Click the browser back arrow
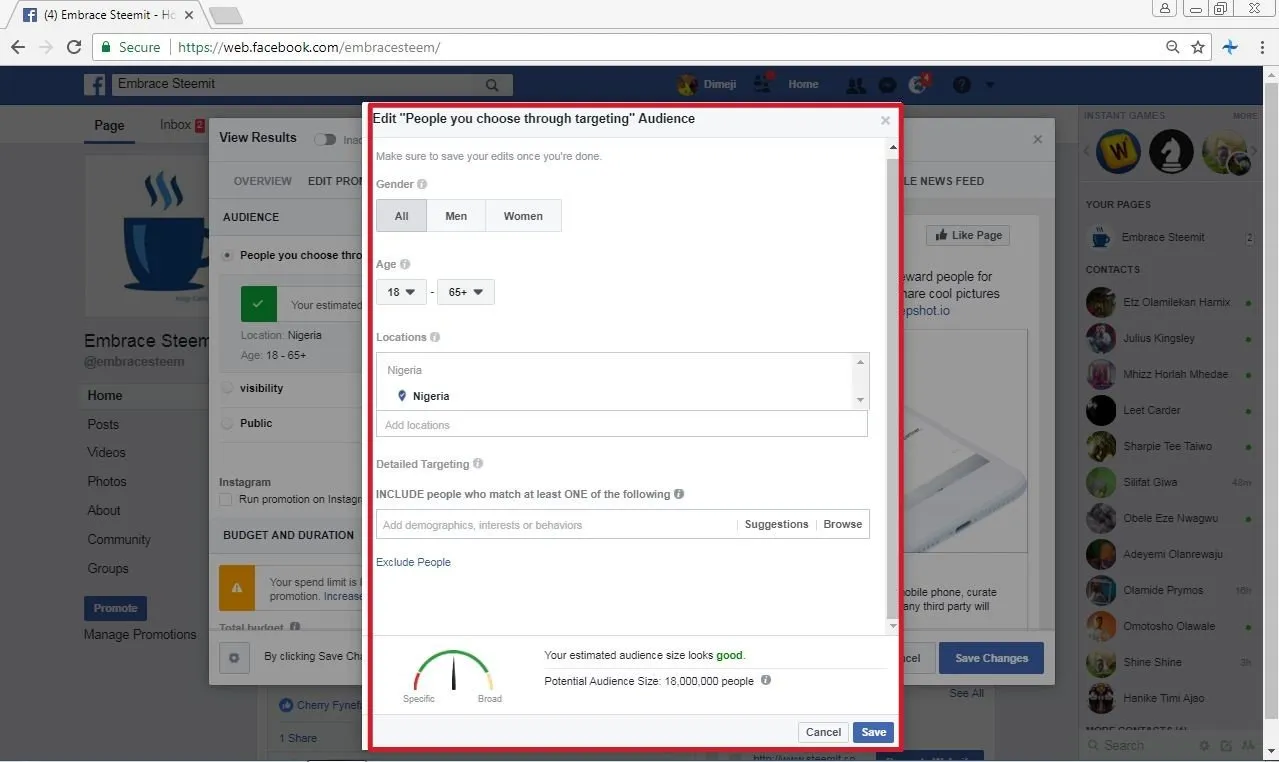Viewport: 1279px width, 762px height. [18, 47]
